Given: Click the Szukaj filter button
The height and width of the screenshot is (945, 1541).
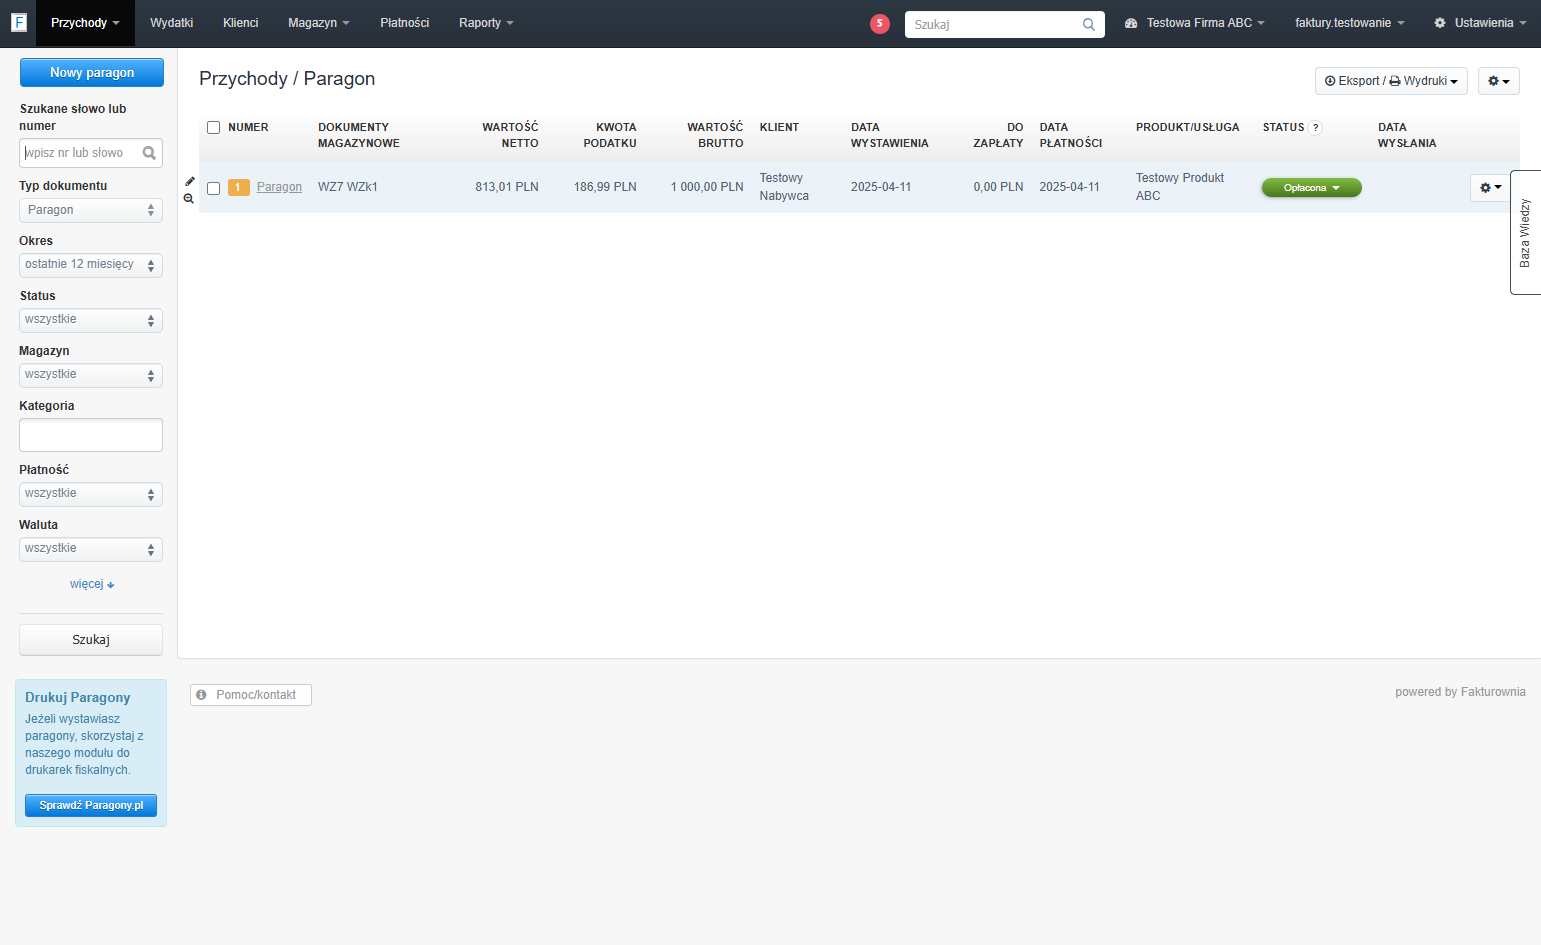Looking at the screenshot, I should pyautogui.click(x=91, y=640).
